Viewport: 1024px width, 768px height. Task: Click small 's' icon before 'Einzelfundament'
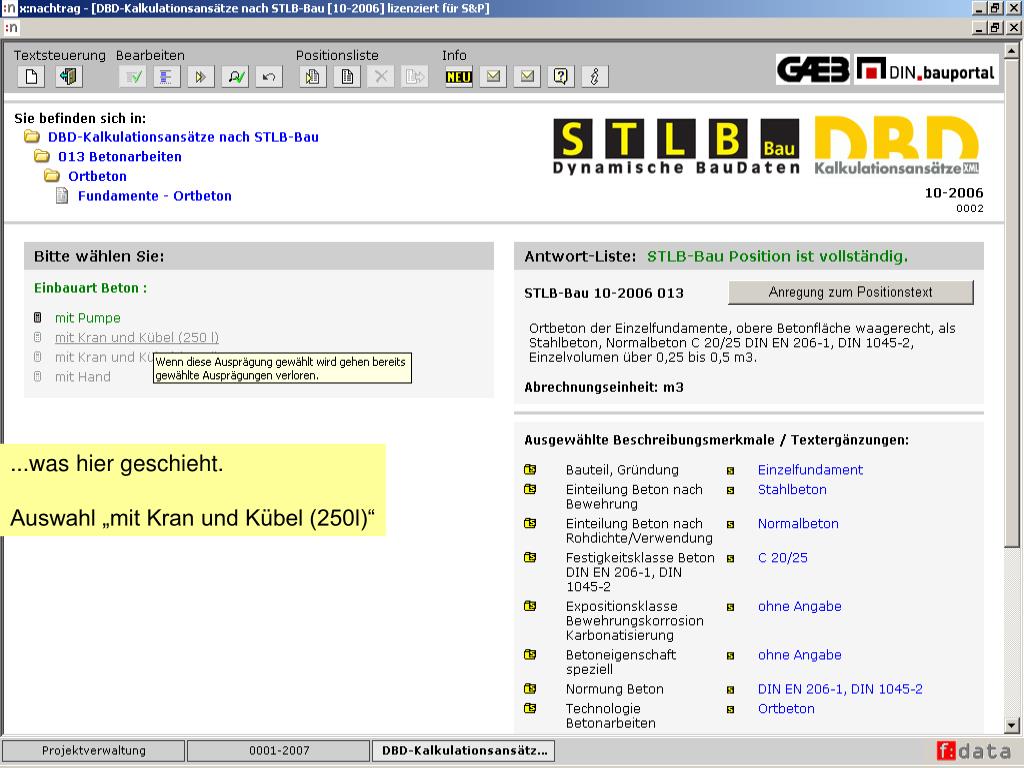click(730, 471)
